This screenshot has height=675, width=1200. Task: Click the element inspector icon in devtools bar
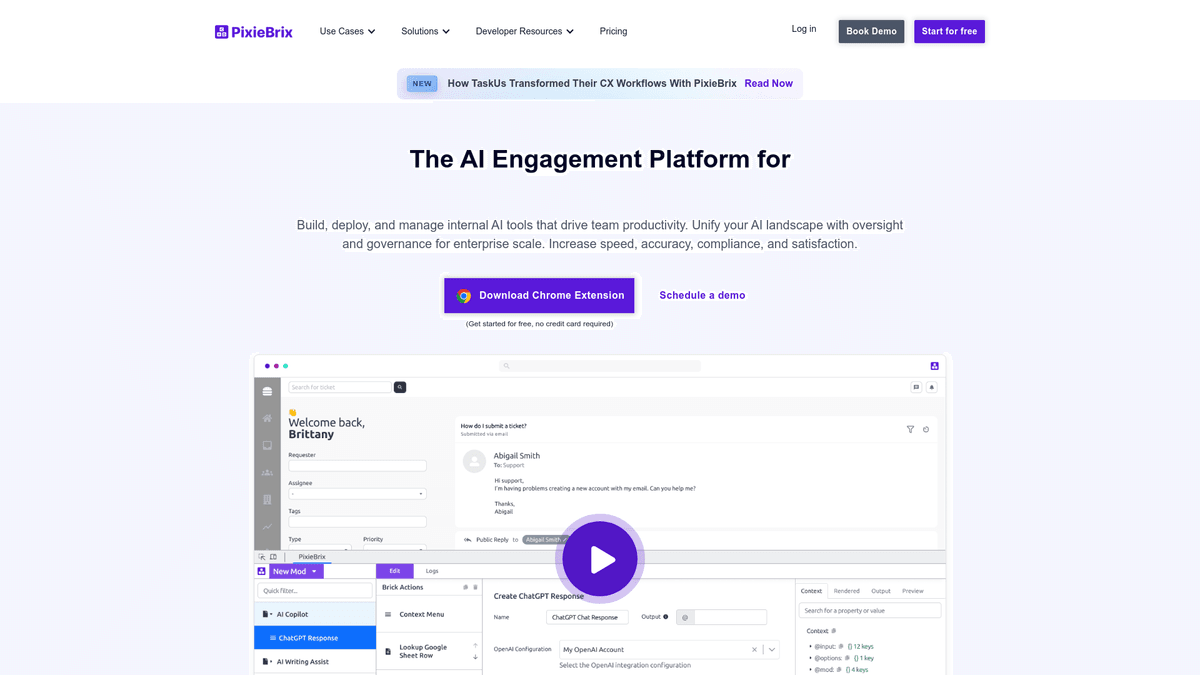pos(262,557)
